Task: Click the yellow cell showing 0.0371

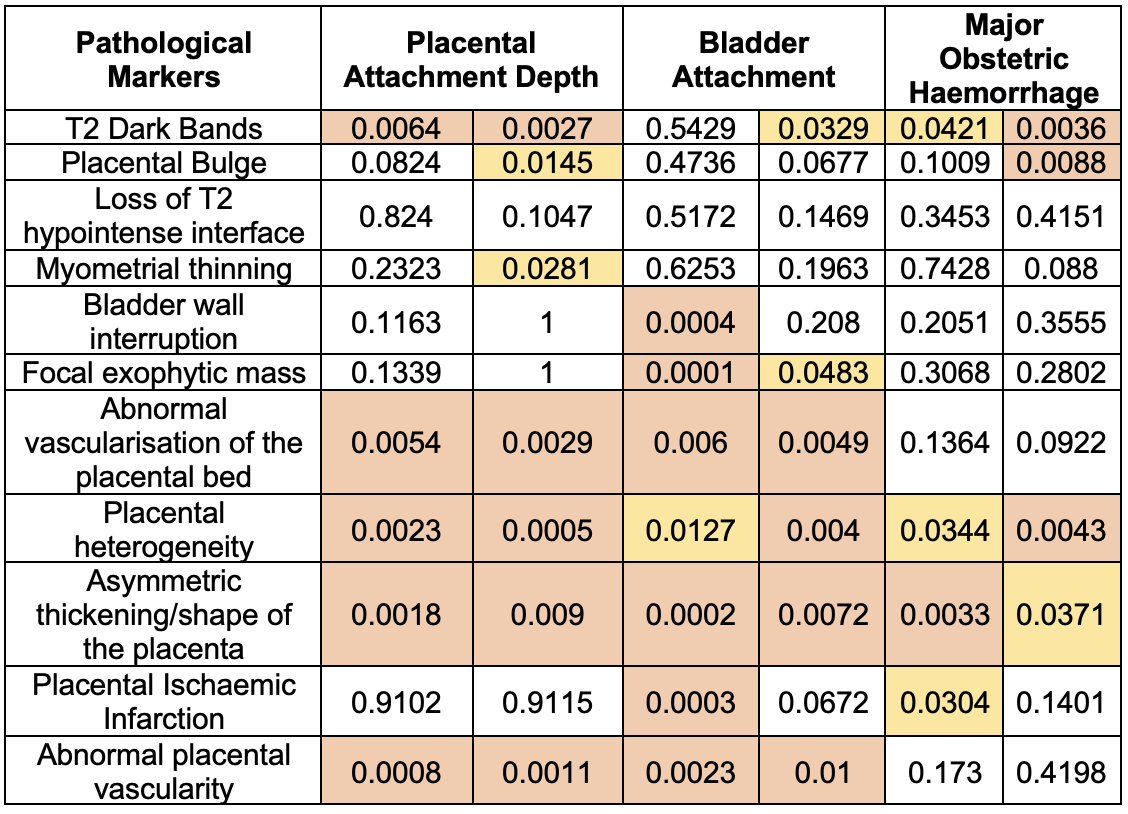Action: pyautogui.click(x=1061, y=615)
